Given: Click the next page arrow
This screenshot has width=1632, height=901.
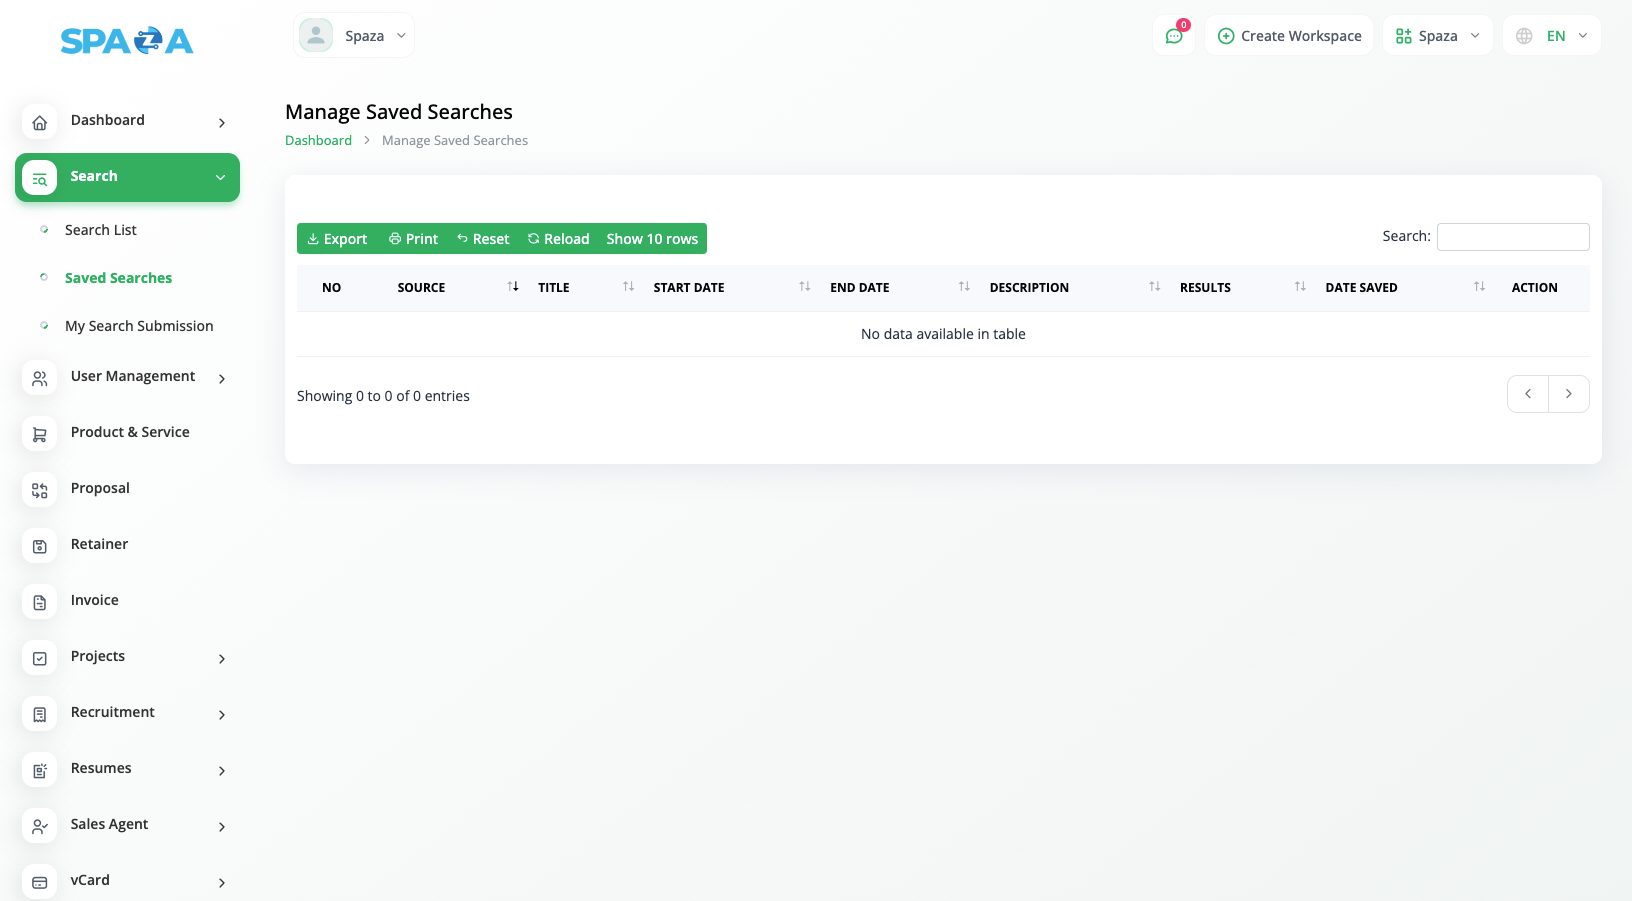Looking at the screenshot, I should (x=1568, y=394).
